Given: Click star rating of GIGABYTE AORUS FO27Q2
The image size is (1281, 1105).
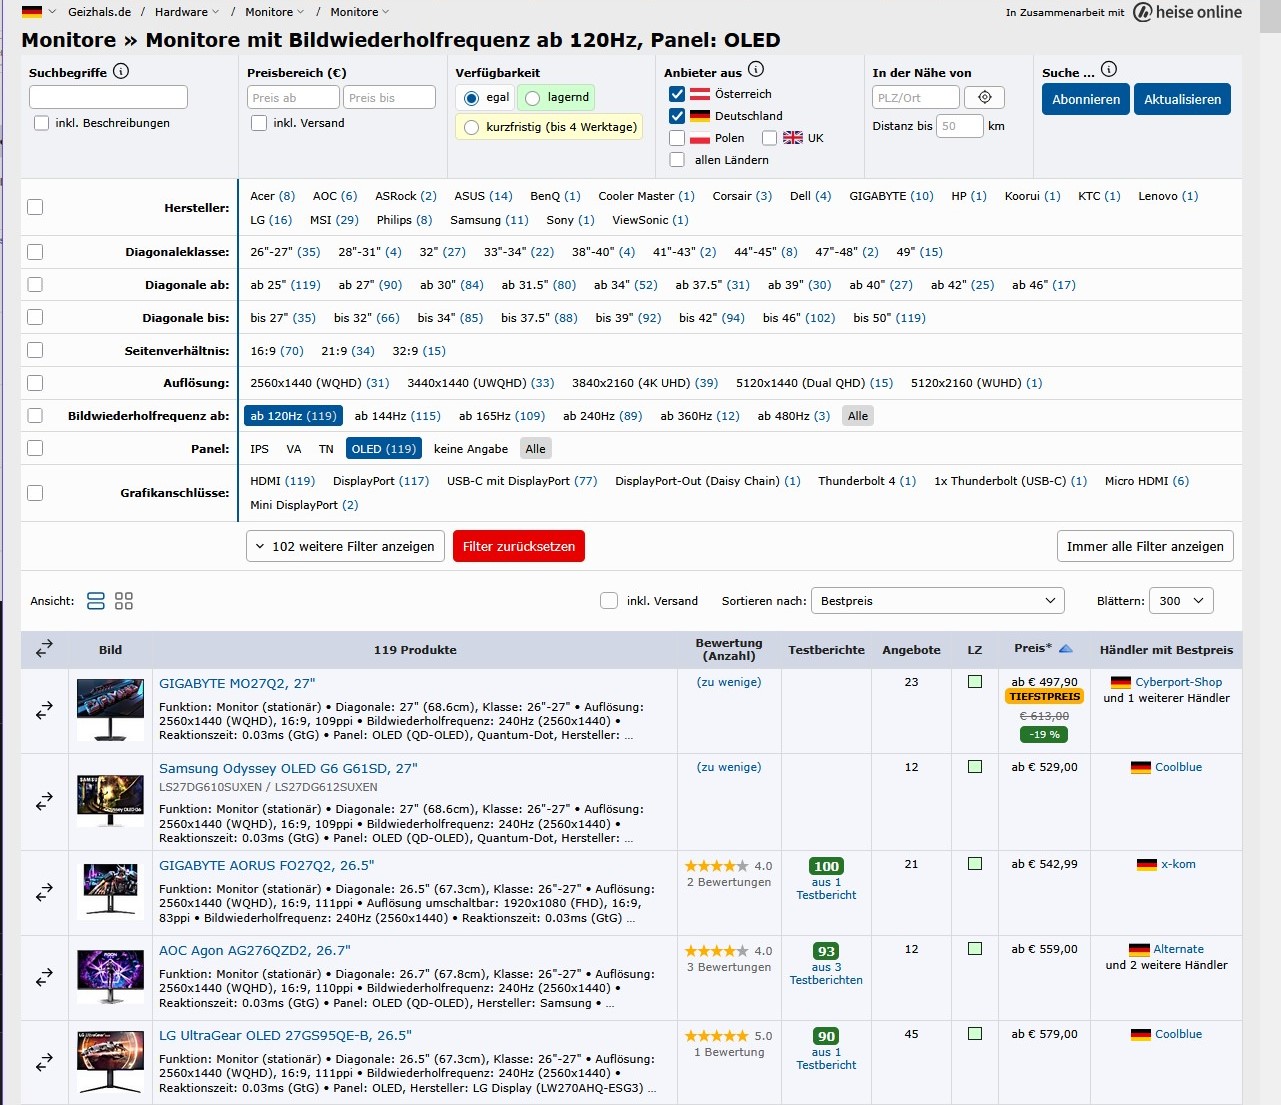Looking at the screenshot, I should point(716,866).
